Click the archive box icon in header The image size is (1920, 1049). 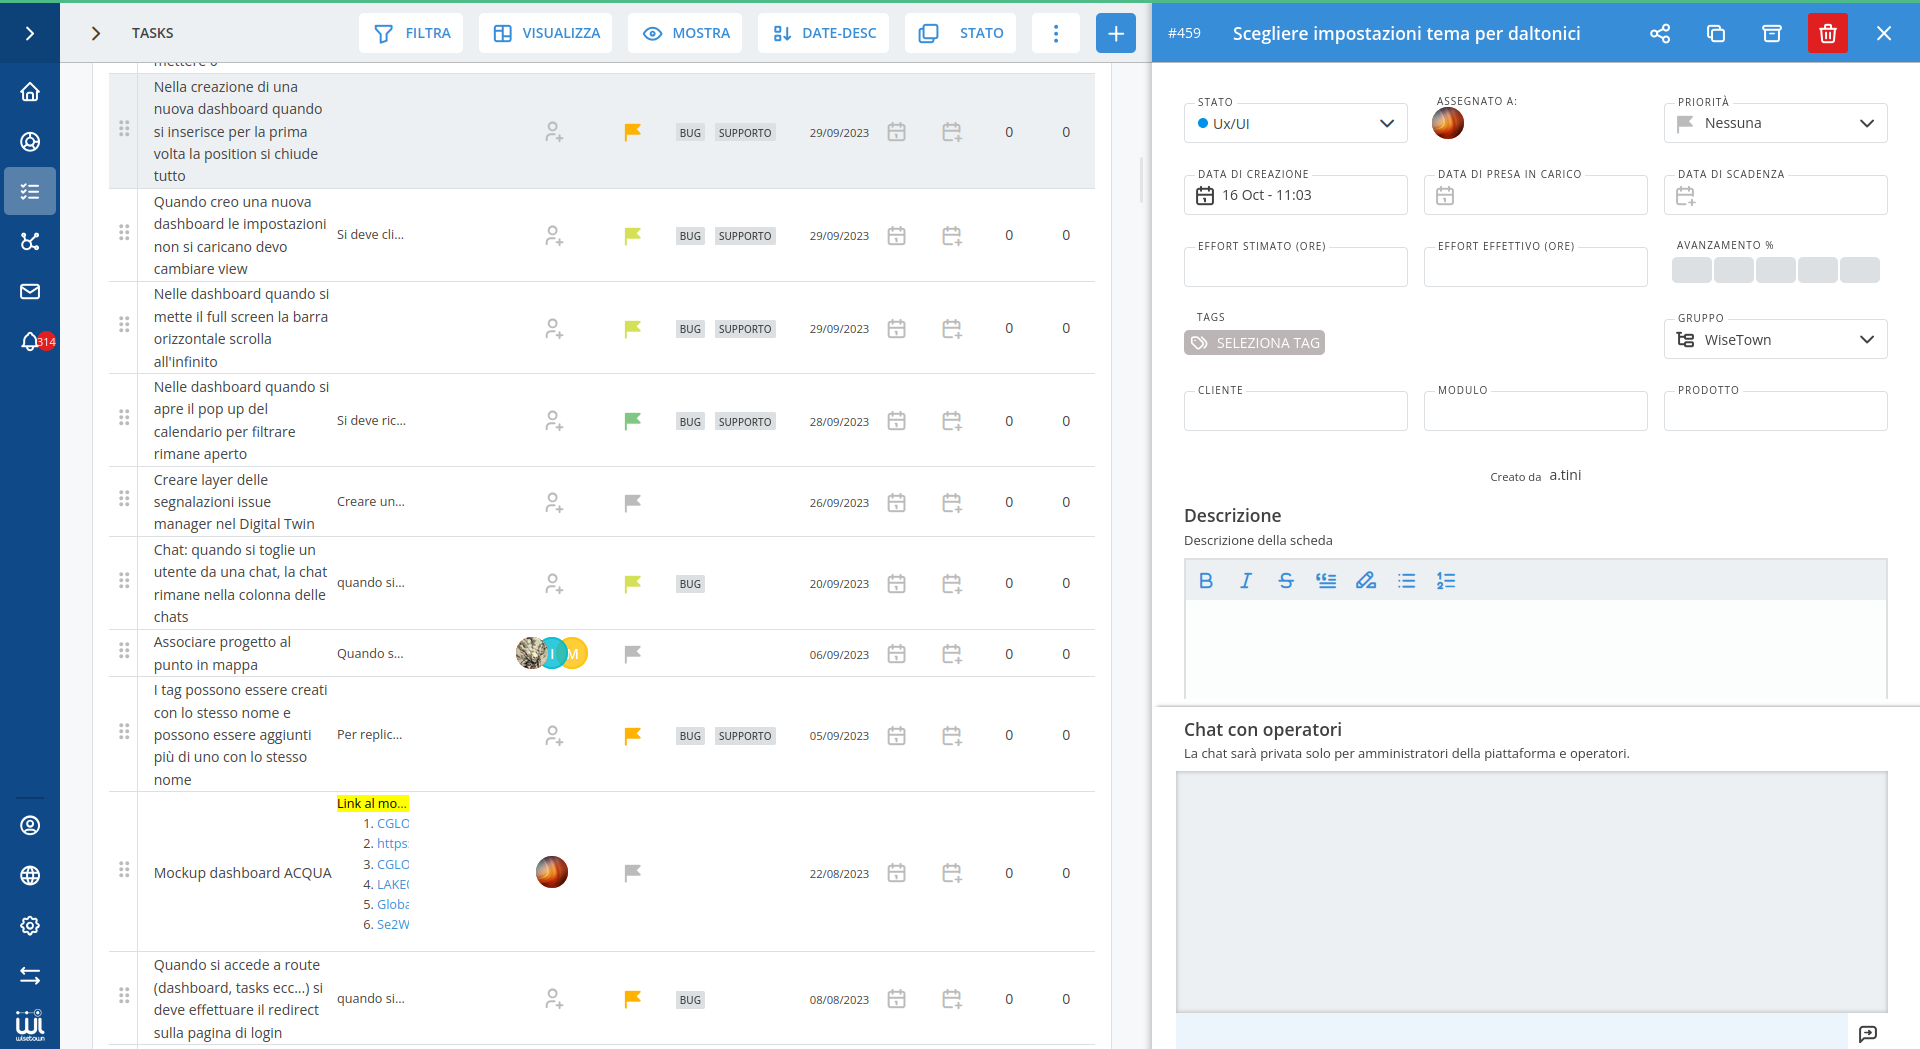[x=1771, y=34]
